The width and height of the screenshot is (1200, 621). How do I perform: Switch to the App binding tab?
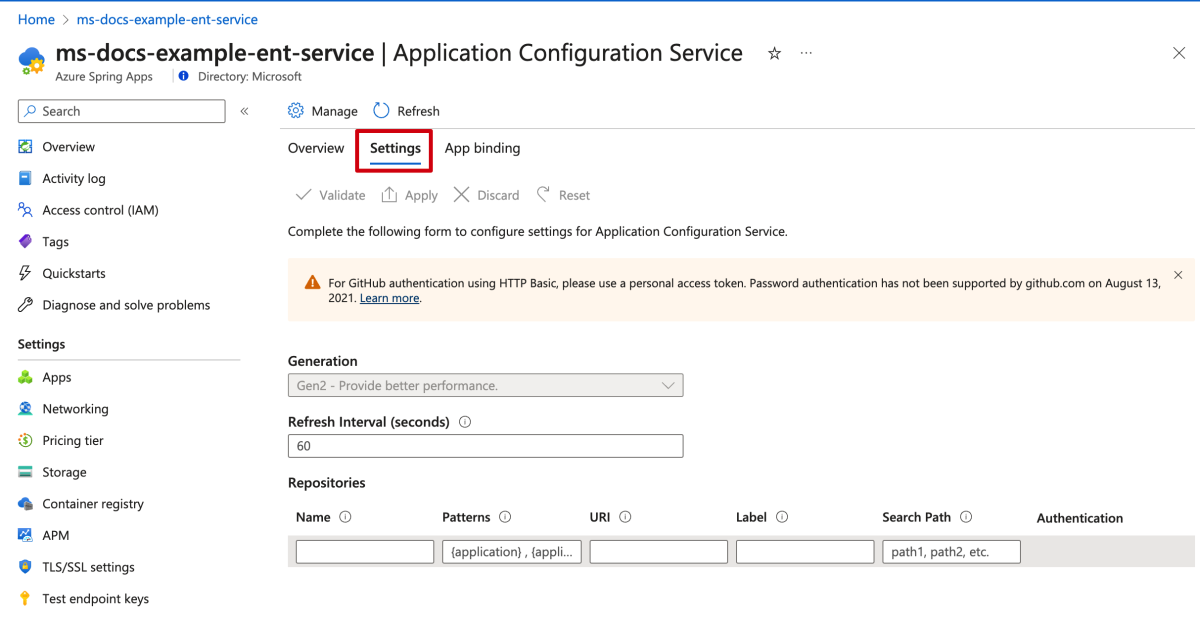[x=482, y=148]
